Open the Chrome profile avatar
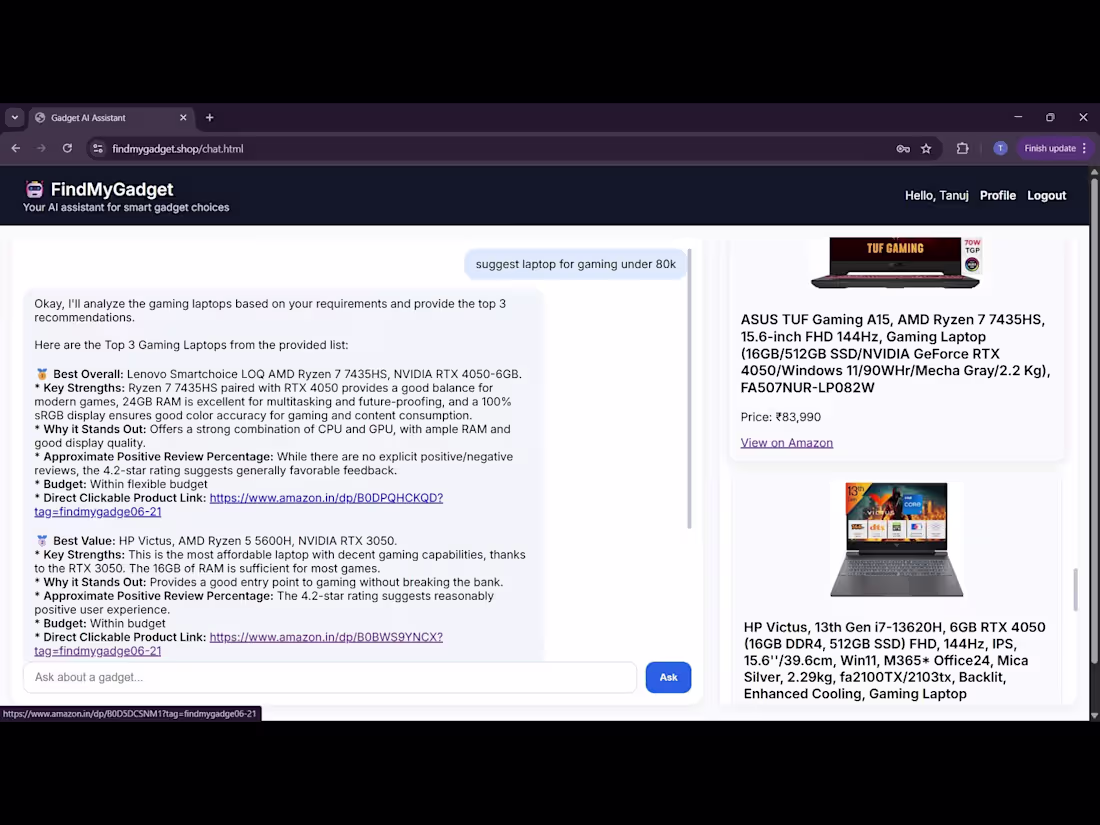1100x825 pixels. [1000, 148]
